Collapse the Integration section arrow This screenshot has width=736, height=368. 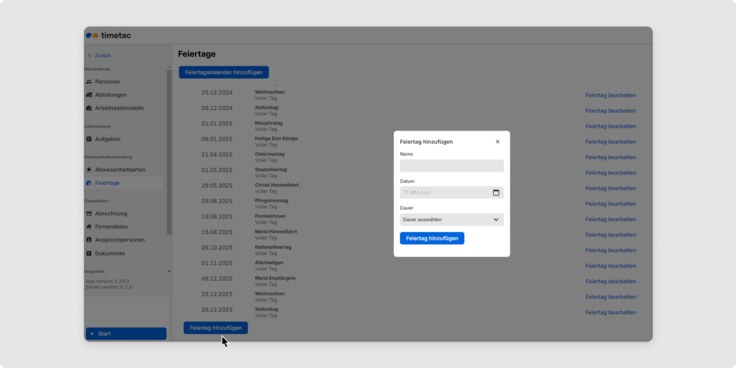click(x=169, y=271)
